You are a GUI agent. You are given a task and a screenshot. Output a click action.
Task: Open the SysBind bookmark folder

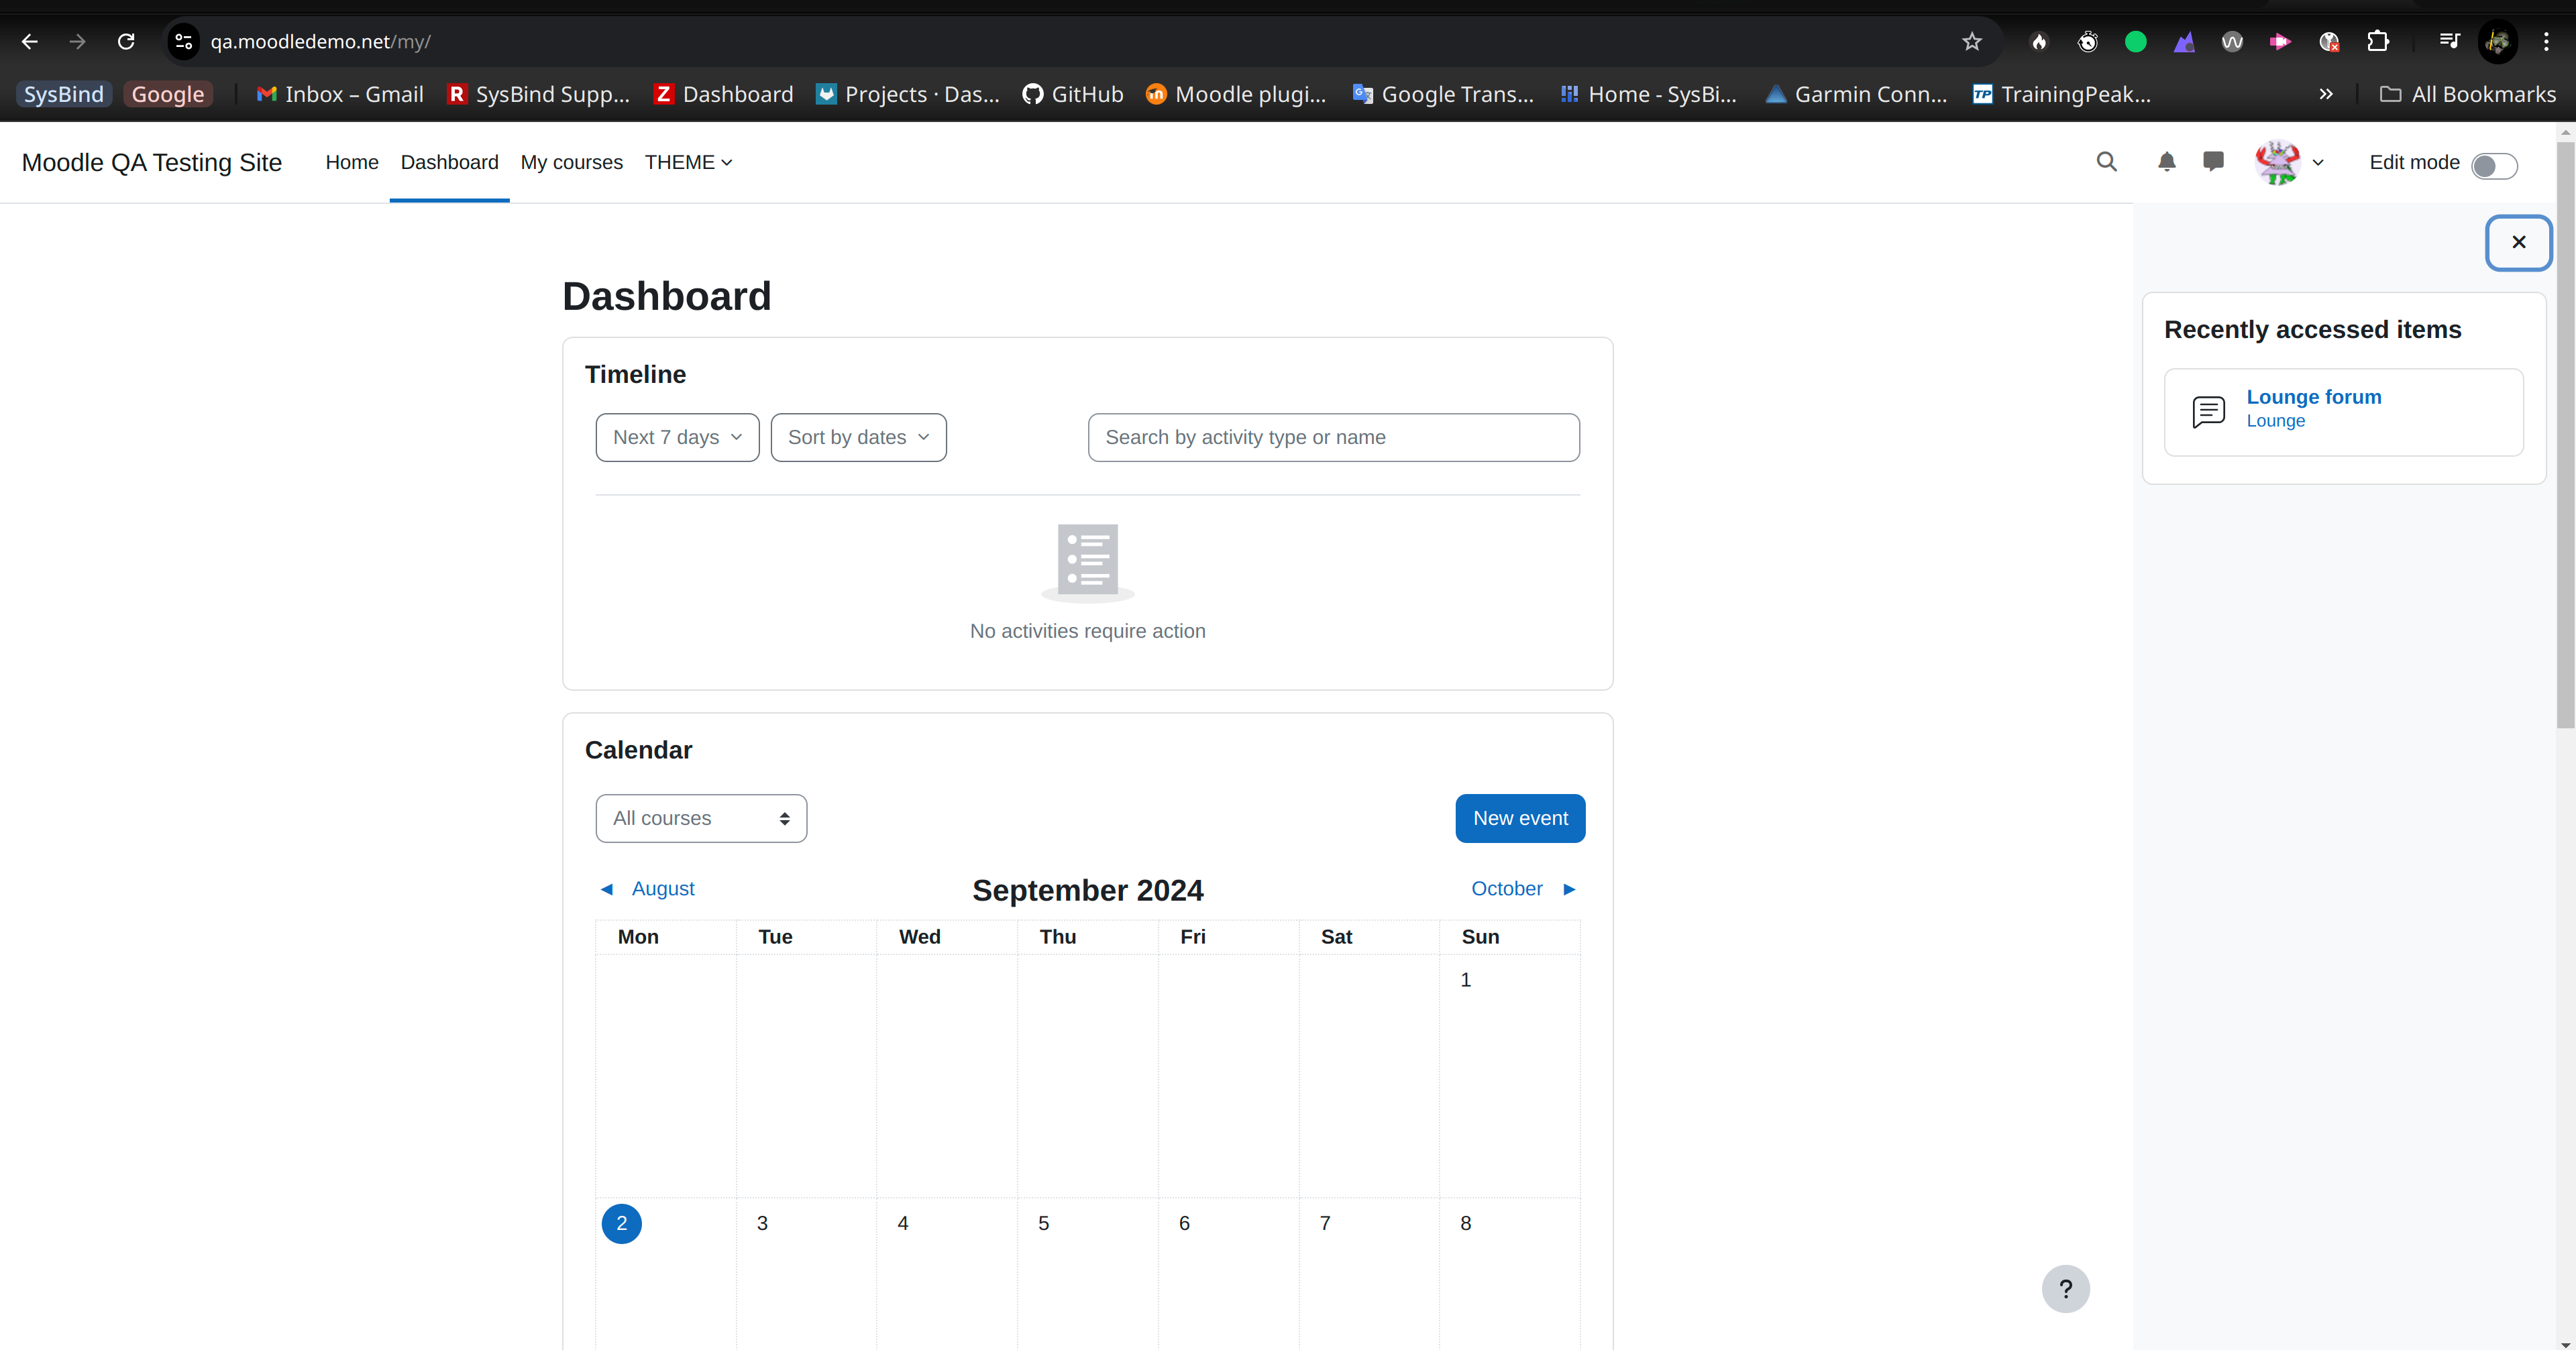point(64,94)
